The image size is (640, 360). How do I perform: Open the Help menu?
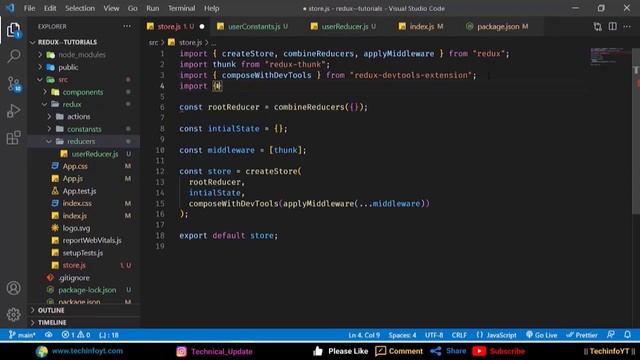211,8
